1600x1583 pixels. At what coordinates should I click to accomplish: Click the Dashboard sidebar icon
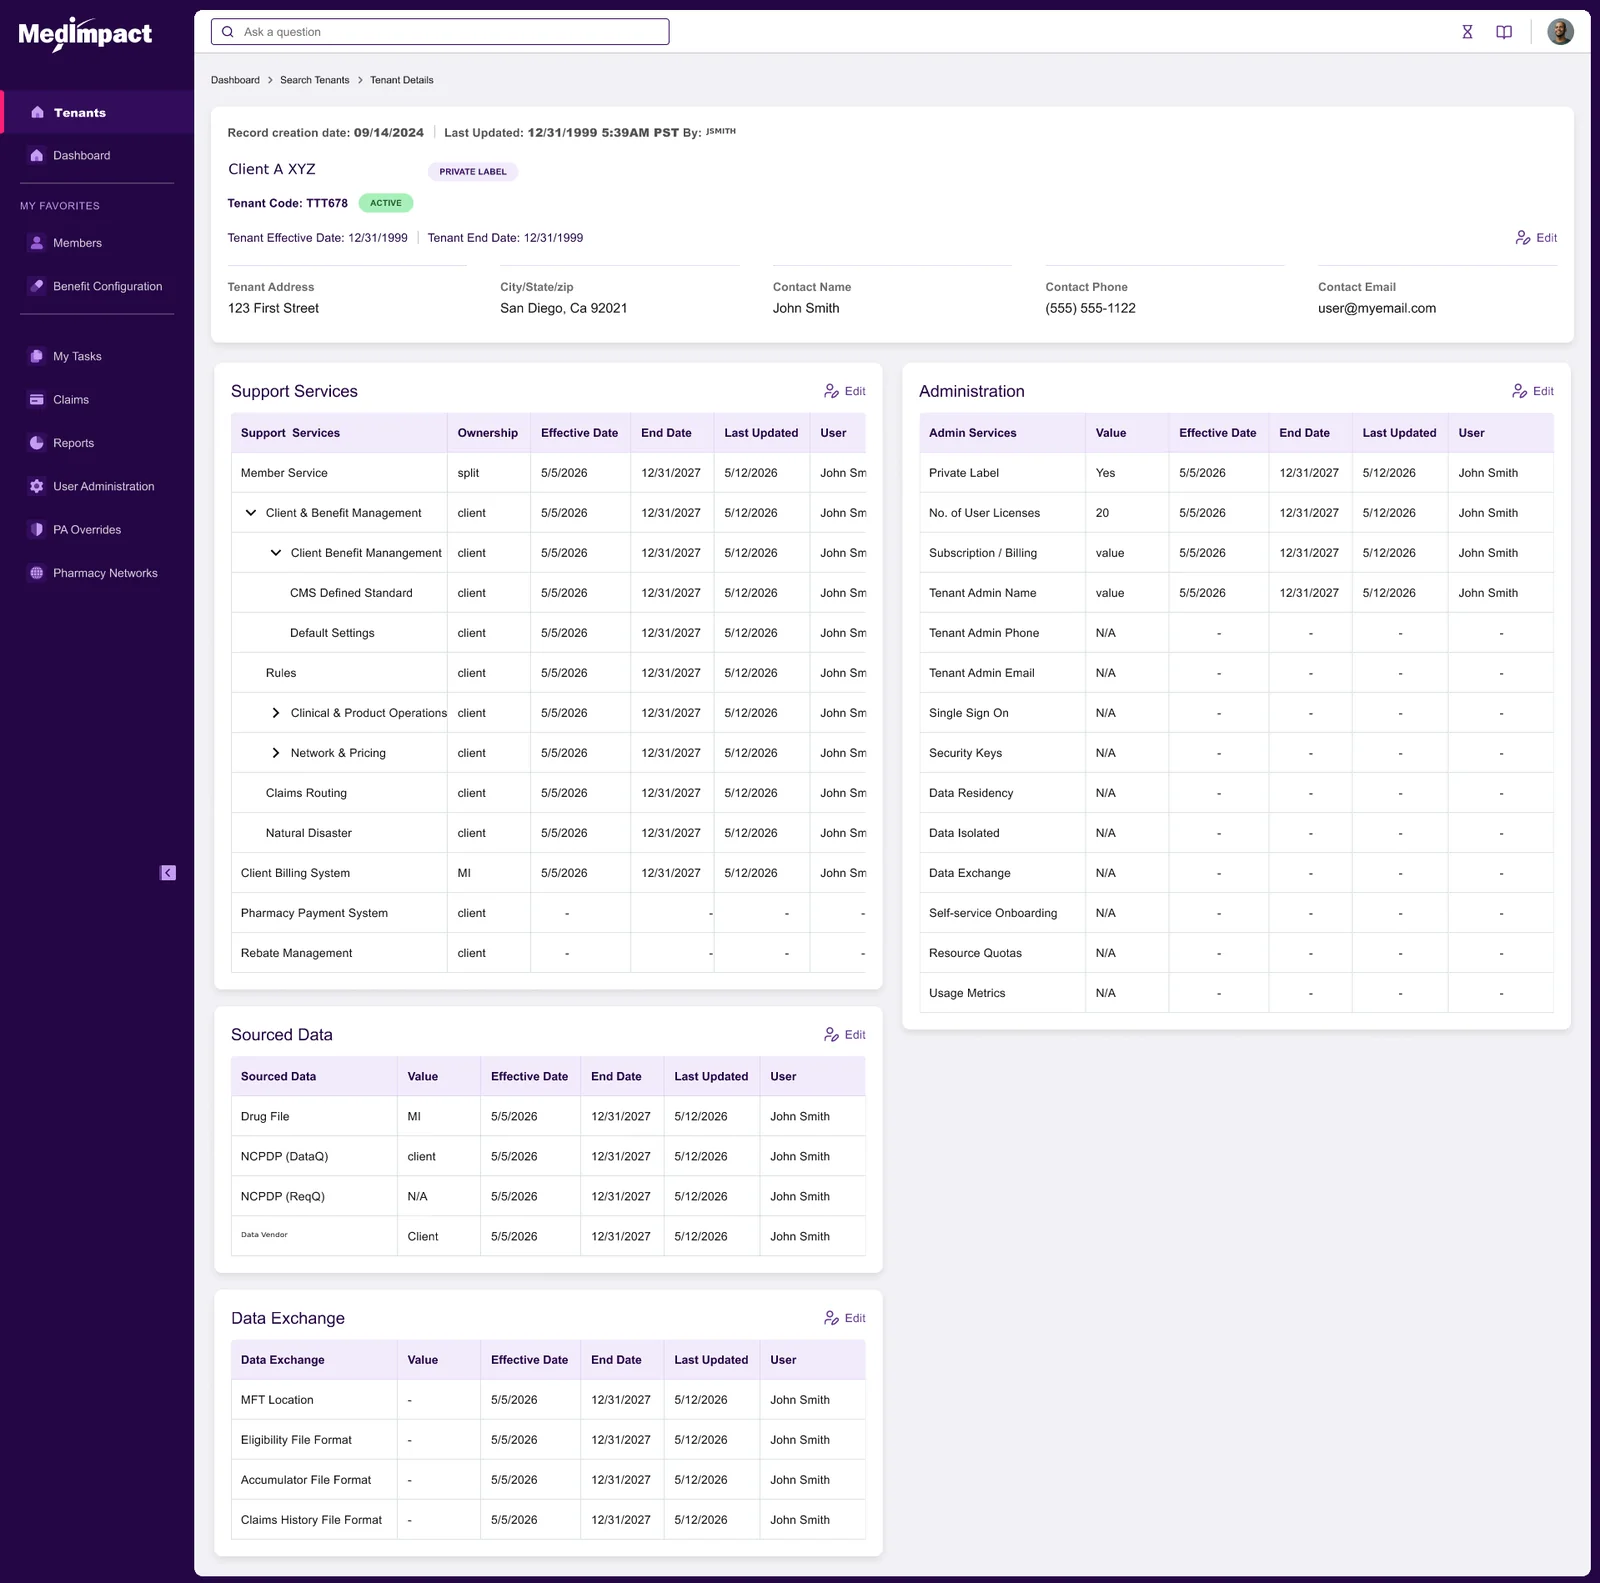tap(37, 155)
